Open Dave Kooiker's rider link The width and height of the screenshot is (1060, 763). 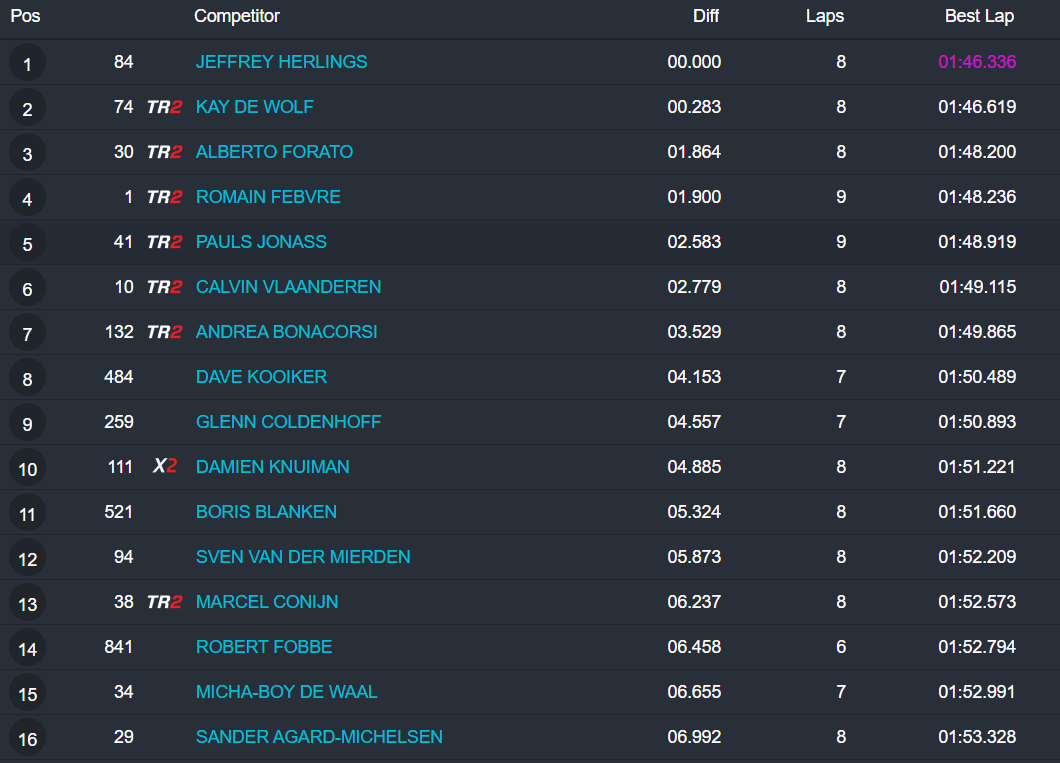261,377
